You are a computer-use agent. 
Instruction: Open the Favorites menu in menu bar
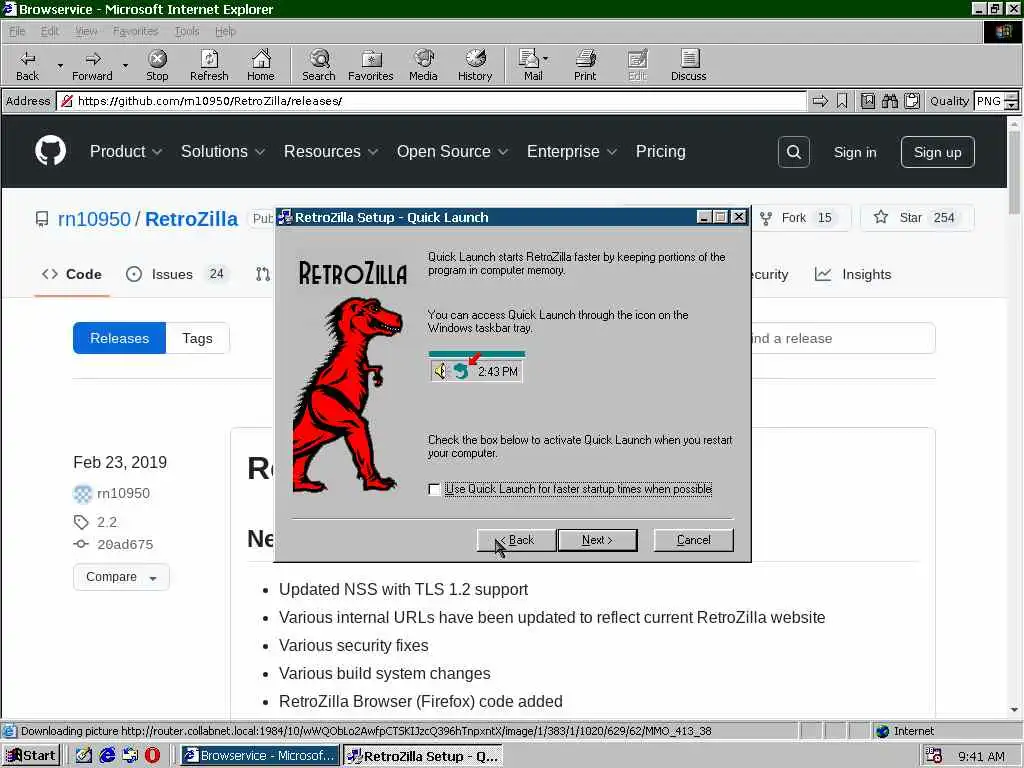click(135, 31)
